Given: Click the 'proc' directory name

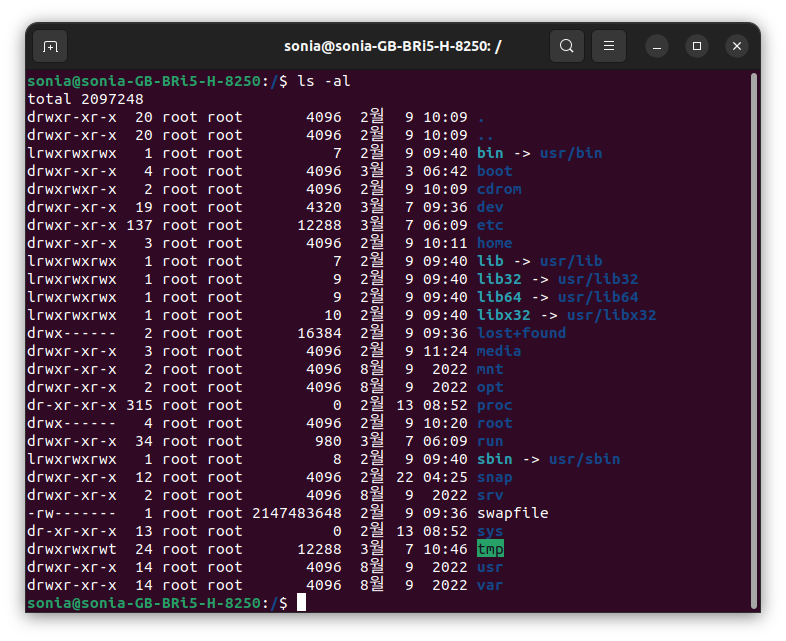Looking at the screenshot, I should tap(494, 406).
